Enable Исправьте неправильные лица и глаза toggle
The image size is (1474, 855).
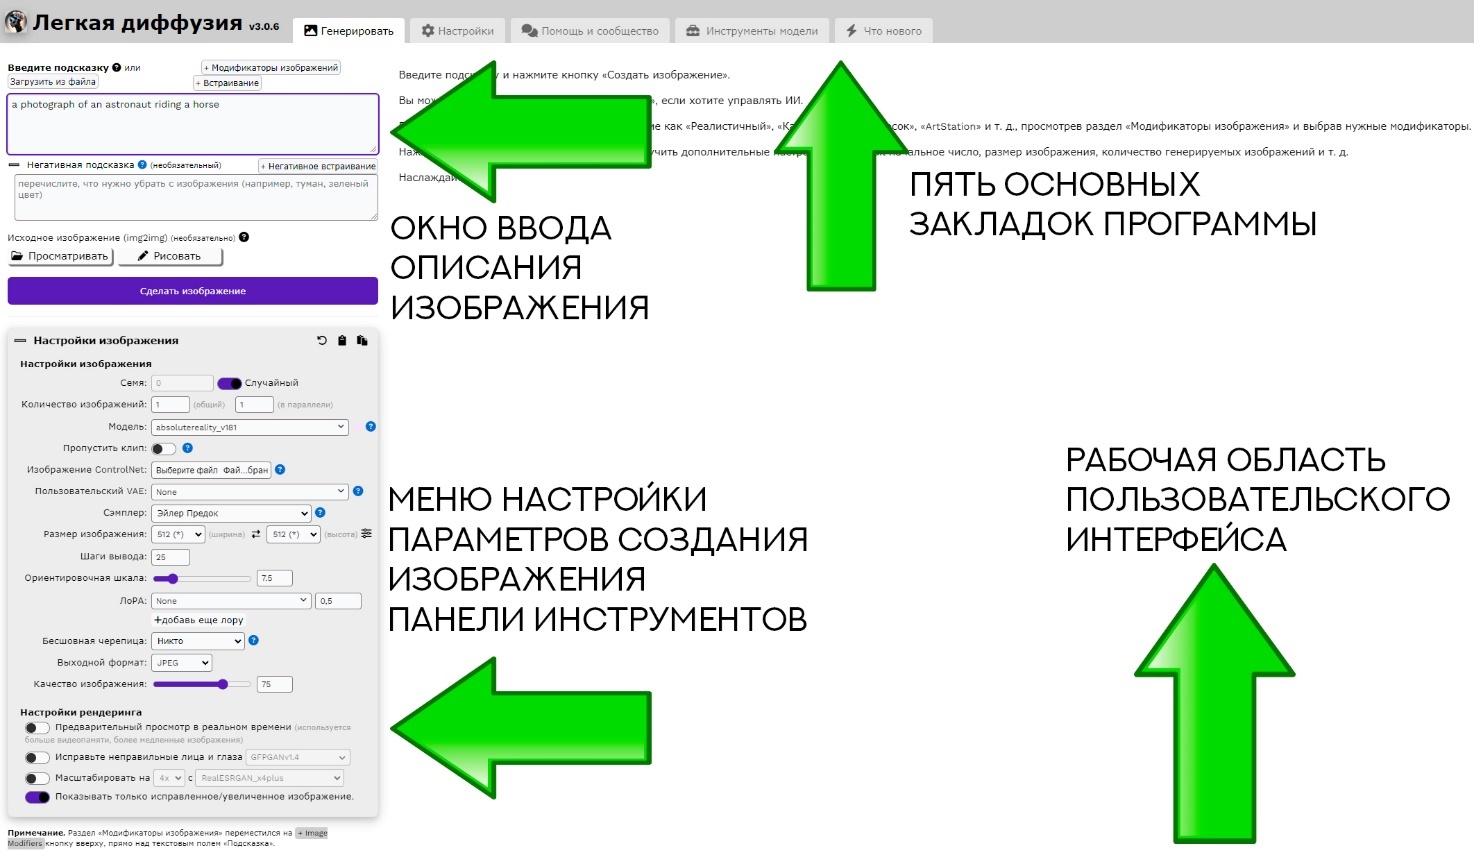[x=37, y=758]
